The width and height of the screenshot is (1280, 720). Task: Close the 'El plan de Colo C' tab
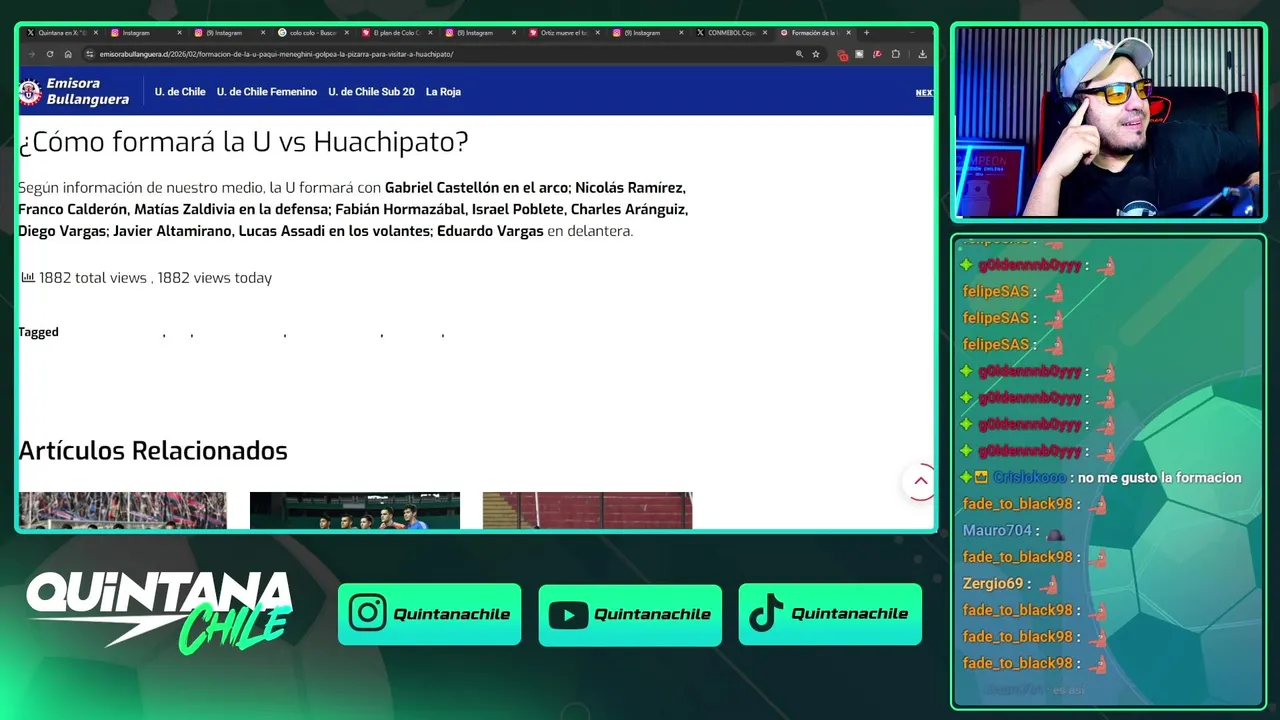coord(431,33)
